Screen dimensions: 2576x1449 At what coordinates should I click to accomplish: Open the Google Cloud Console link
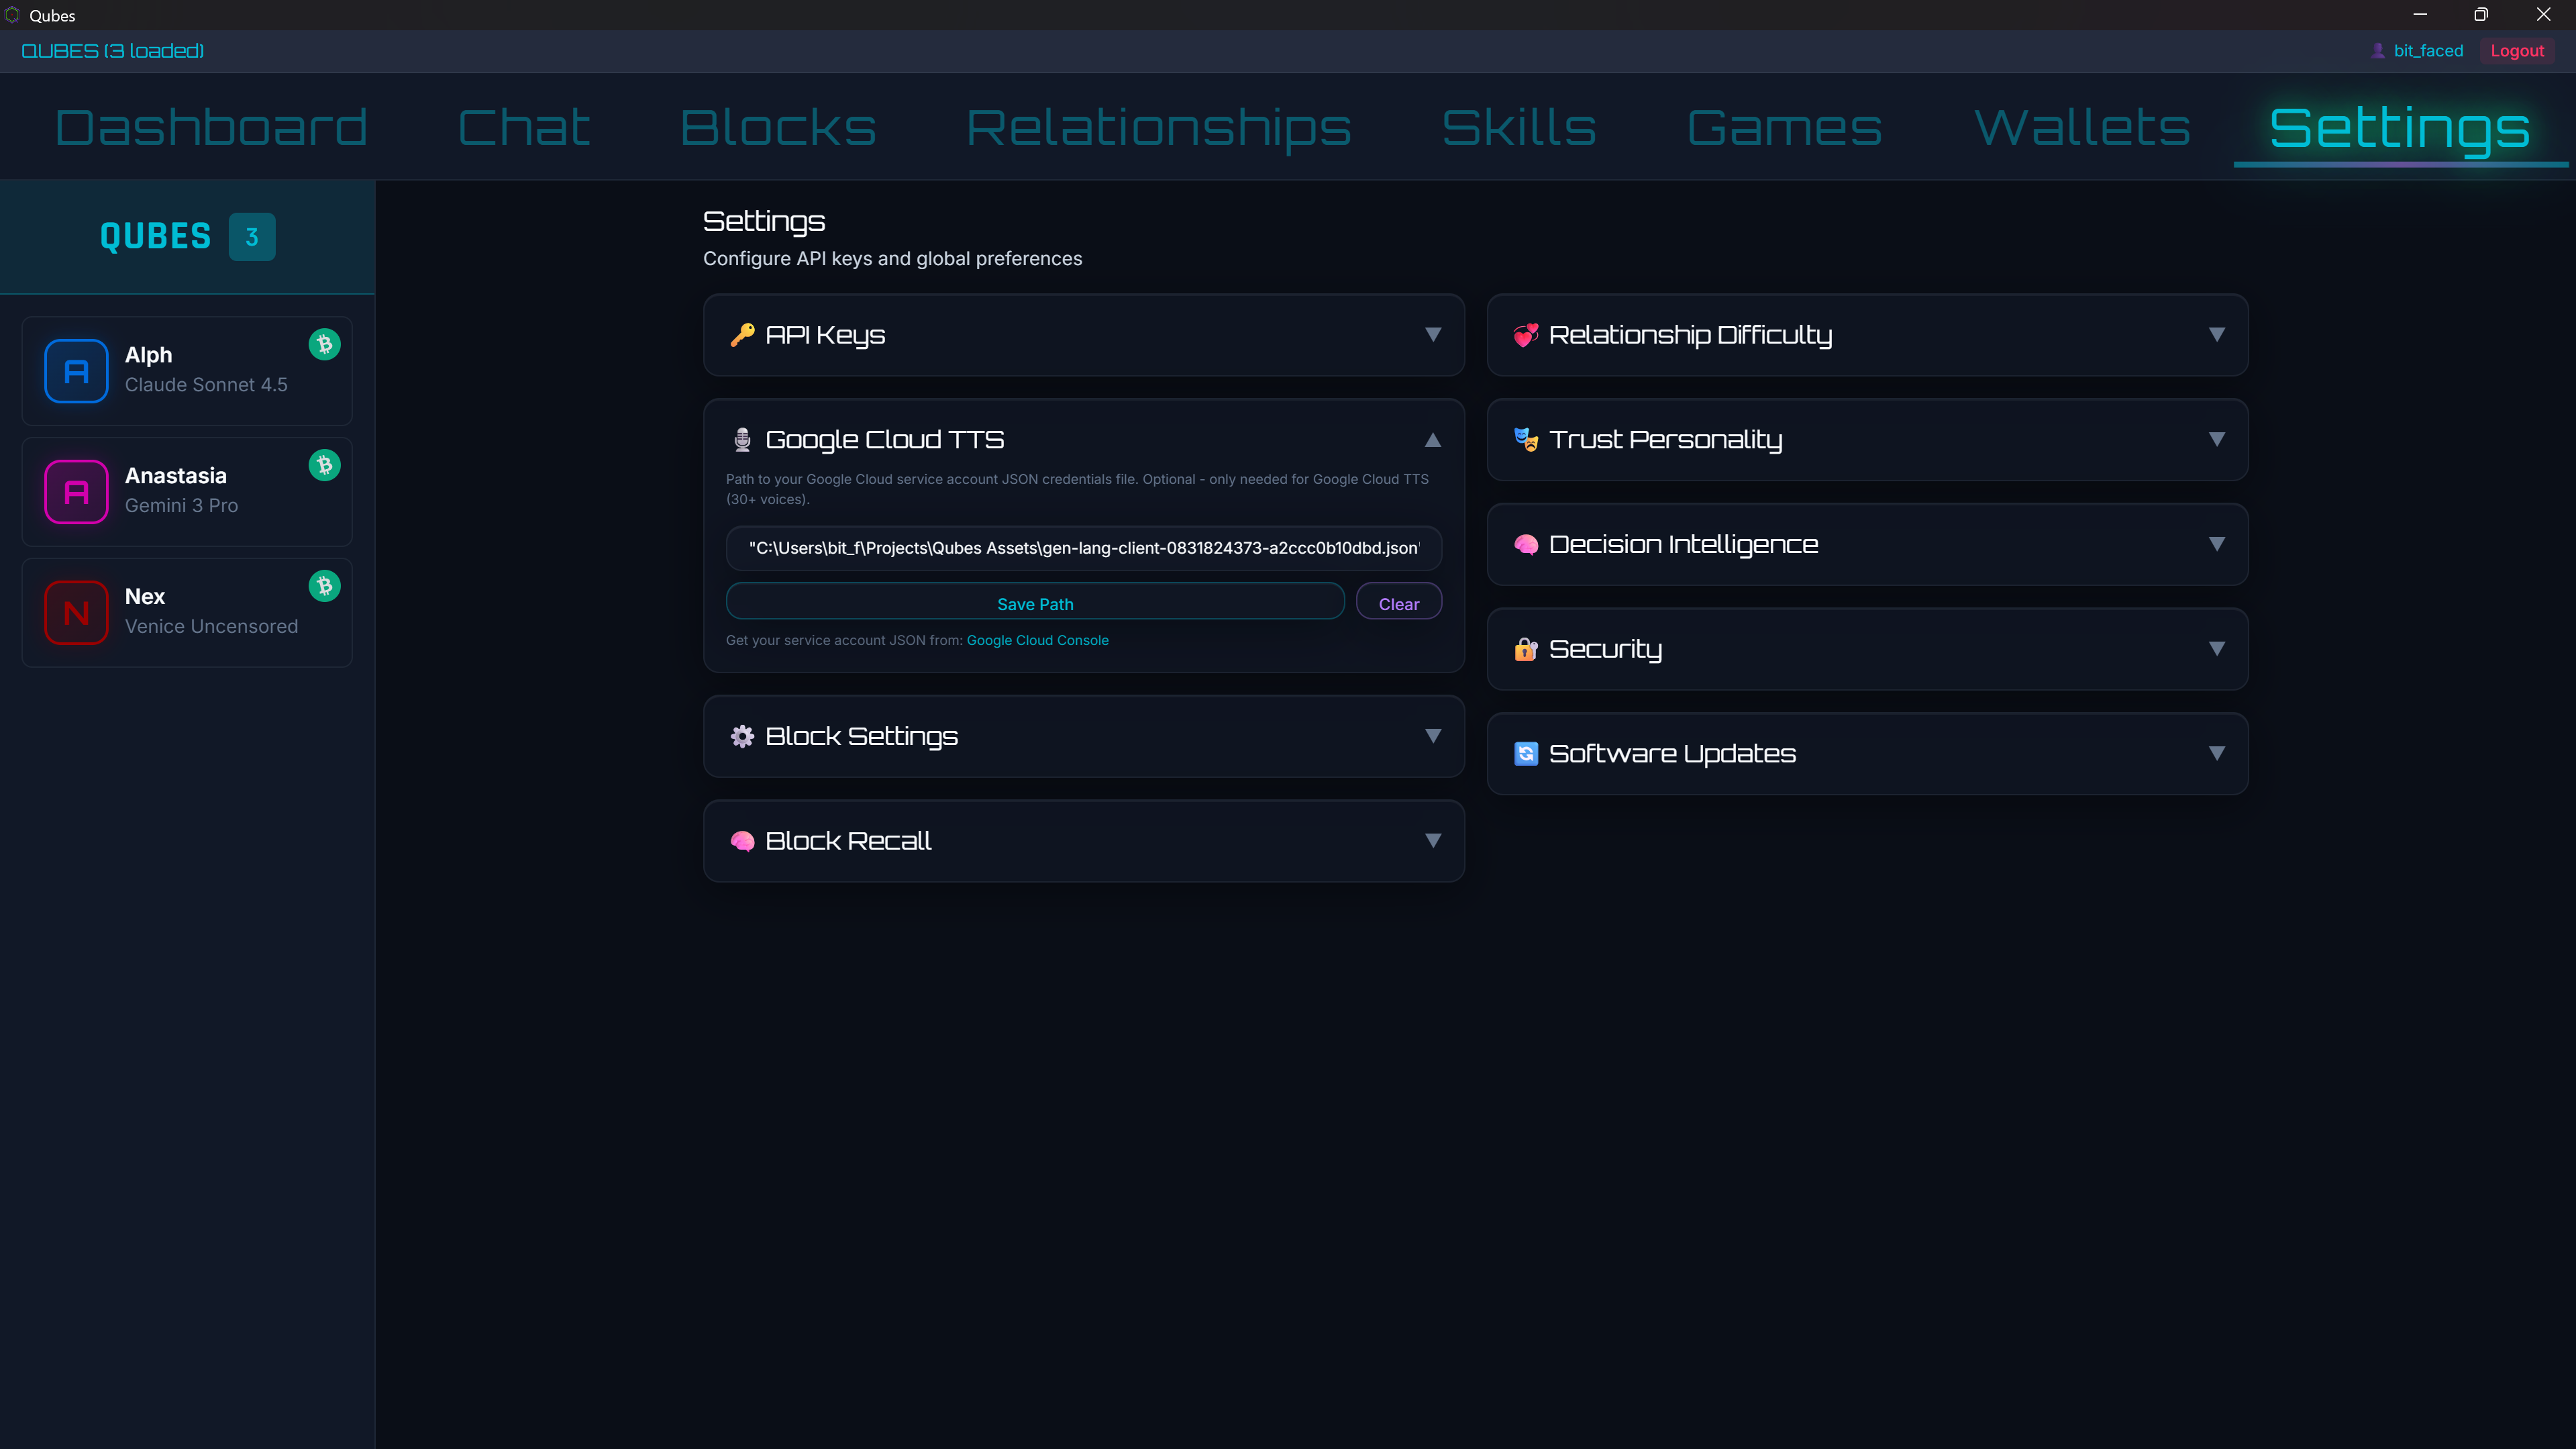tap(1037, 640)
